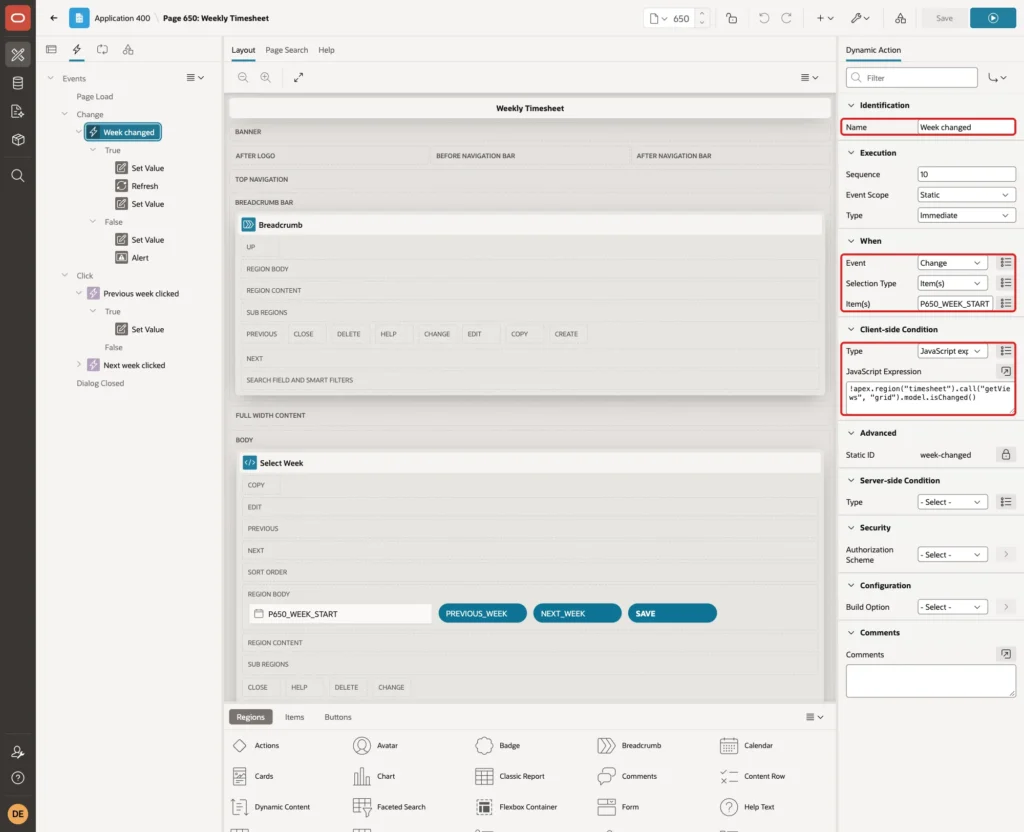Image resolution: width=1024 pixels, height=832 pixels.
Task: Expand the layout to full screen
Action: pyautogui.click(x=298, y=78)
